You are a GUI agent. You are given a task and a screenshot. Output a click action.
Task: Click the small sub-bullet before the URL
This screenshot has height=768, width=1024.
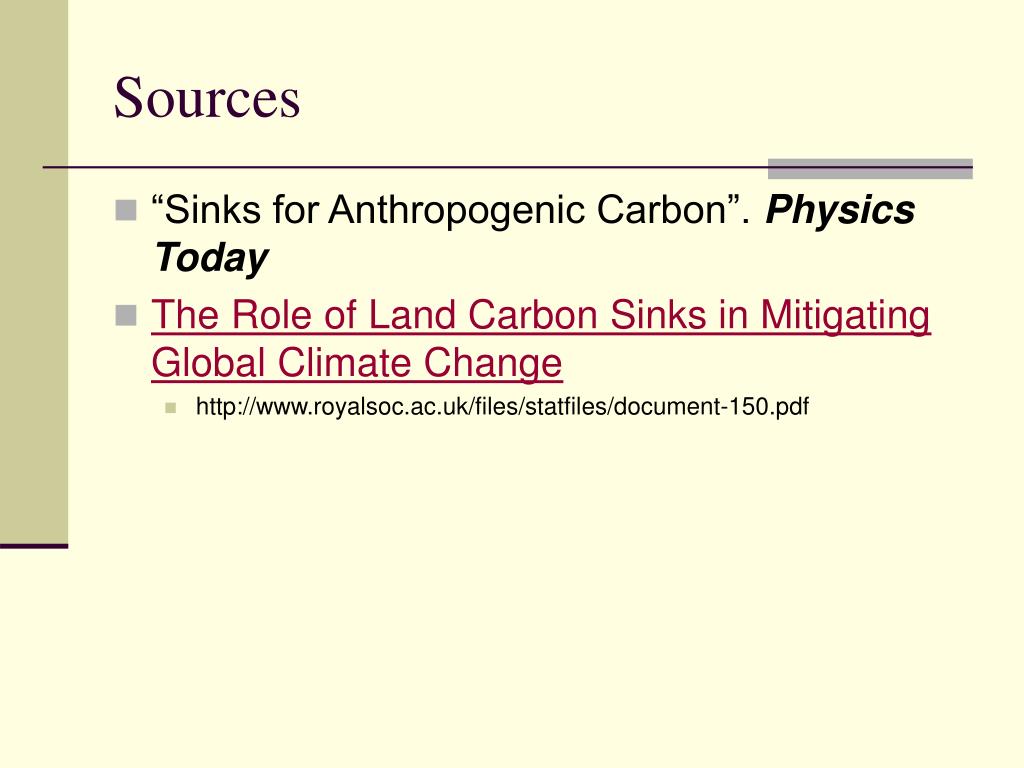tap(171, 408)
